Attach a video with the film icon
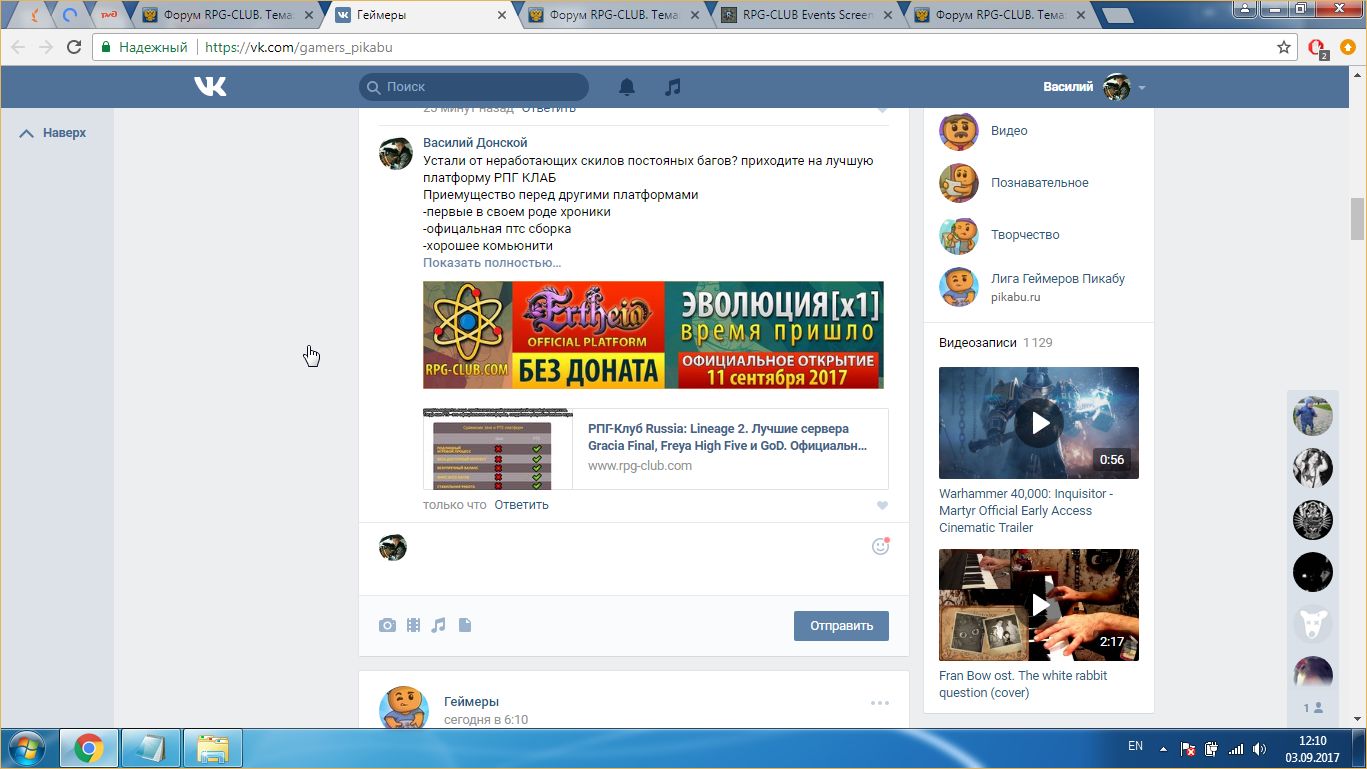This screenshot has height=769, width=1367. (413, 626)
